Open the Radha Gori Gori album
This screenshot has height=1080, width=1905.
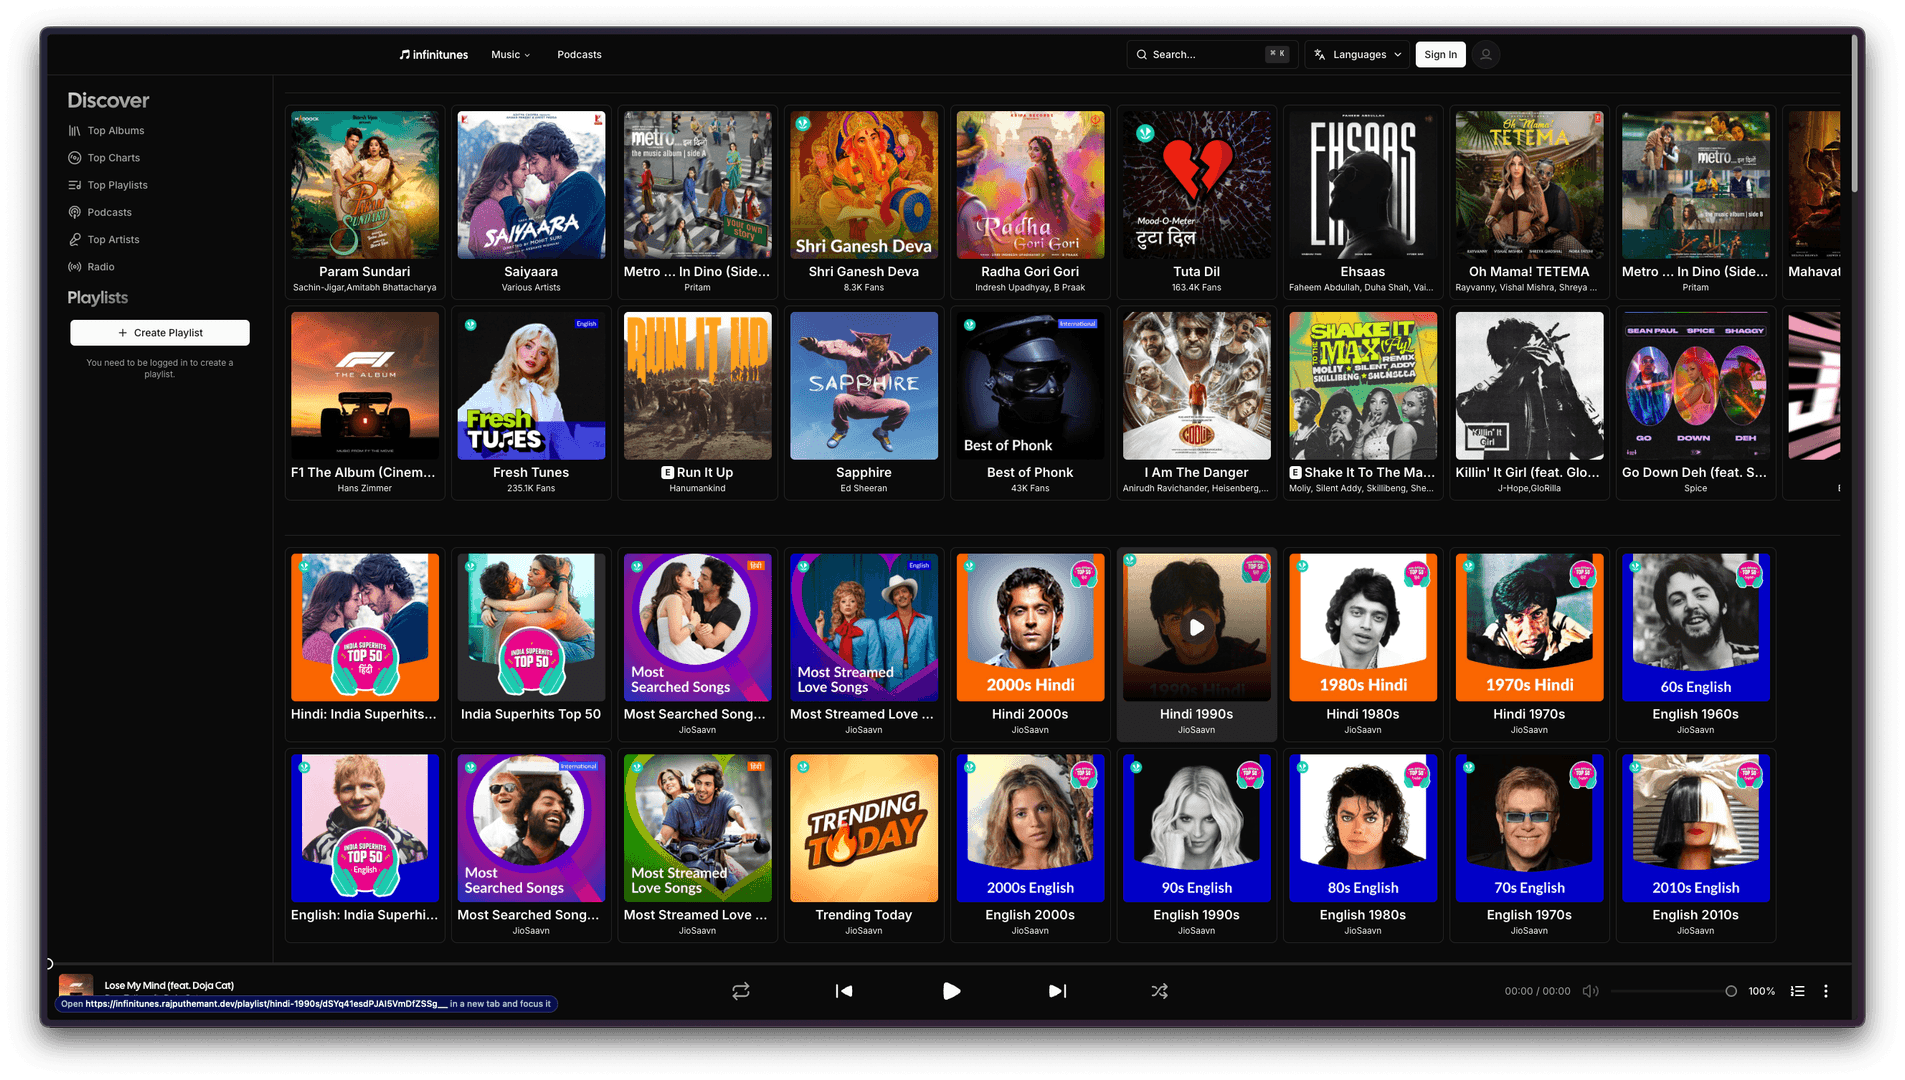[x=1030, y=185]
